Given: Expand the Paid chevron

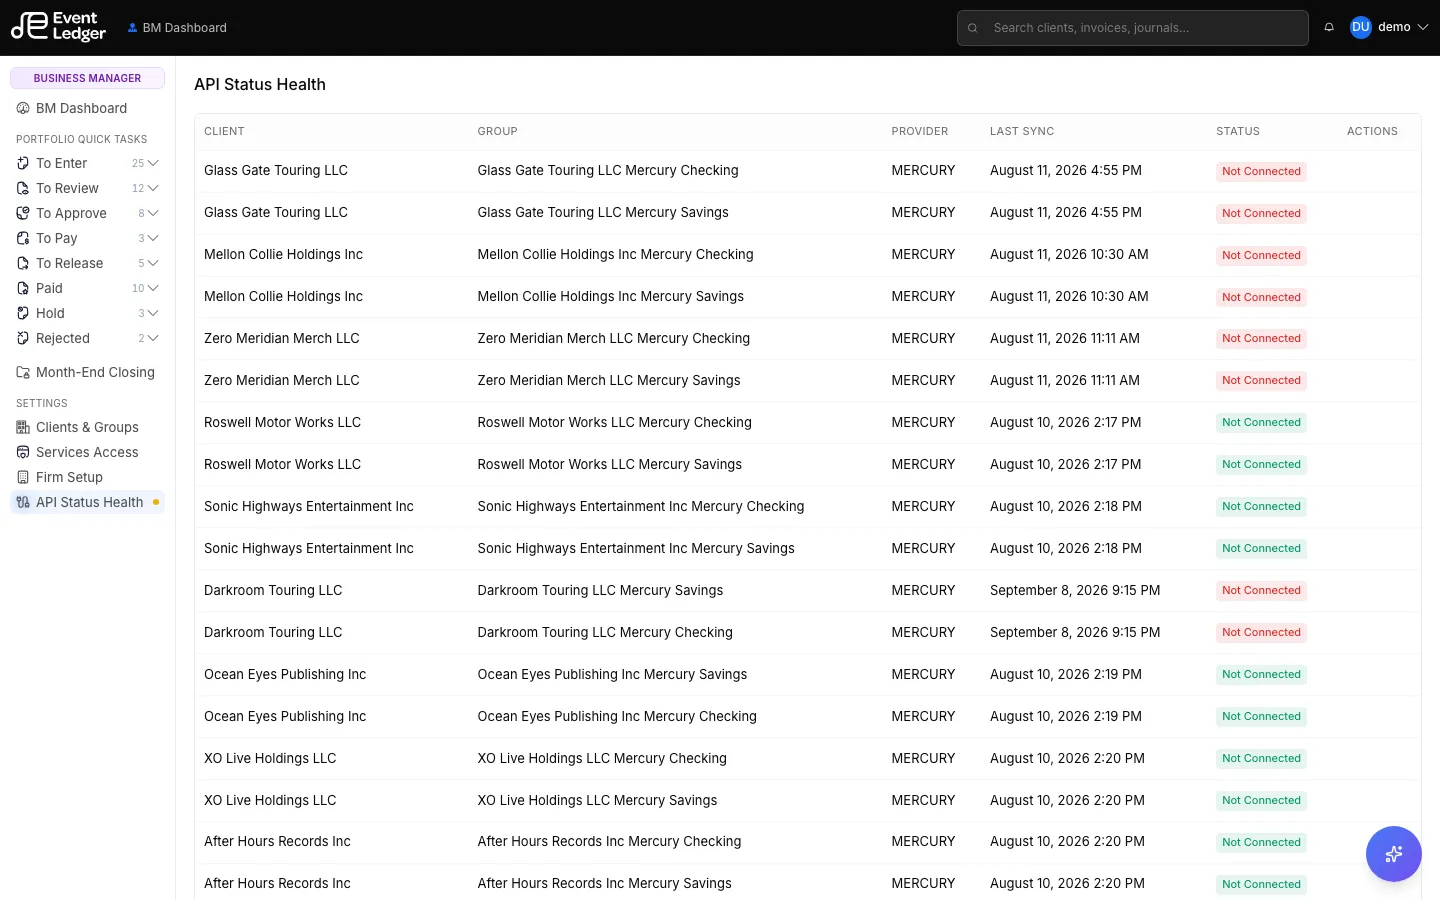Looking at the screenshot, I should [x=153, y=288].
